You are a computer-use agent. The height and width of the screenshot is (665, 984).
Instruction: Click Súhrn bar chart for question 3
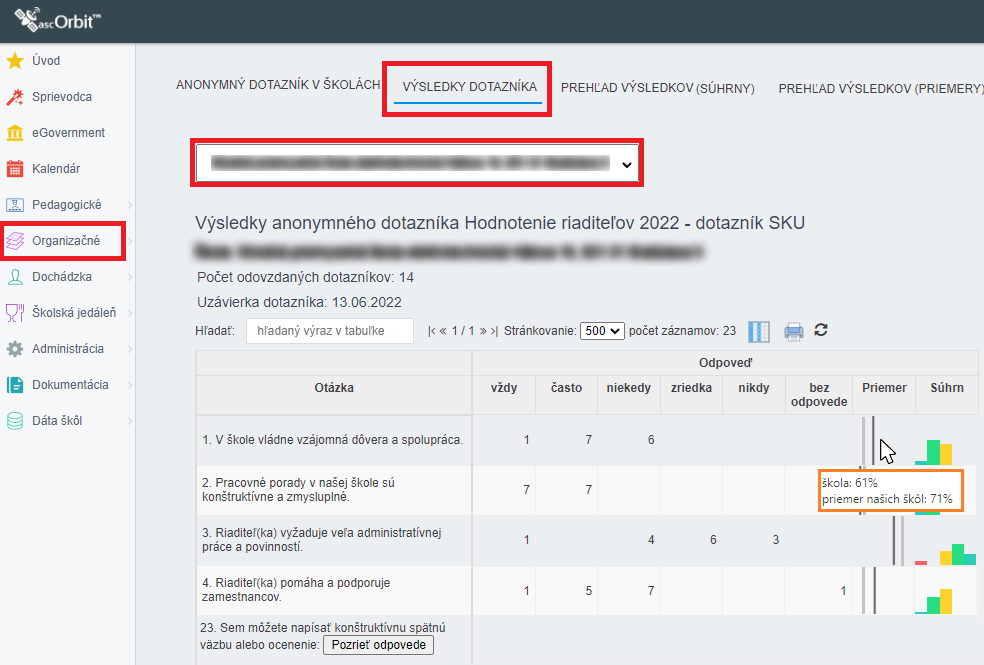[x=946, y=554]
